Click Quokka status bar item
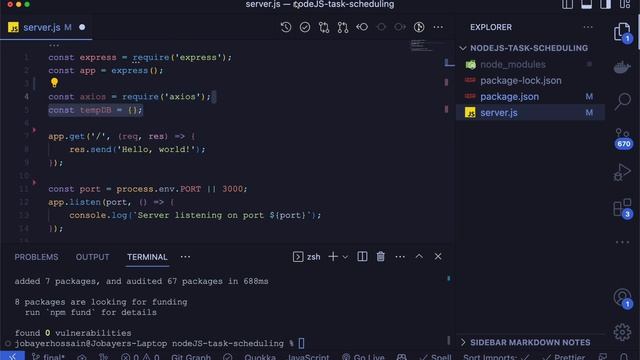The width and height of the screenshot is (640, 360). [260, 357]
